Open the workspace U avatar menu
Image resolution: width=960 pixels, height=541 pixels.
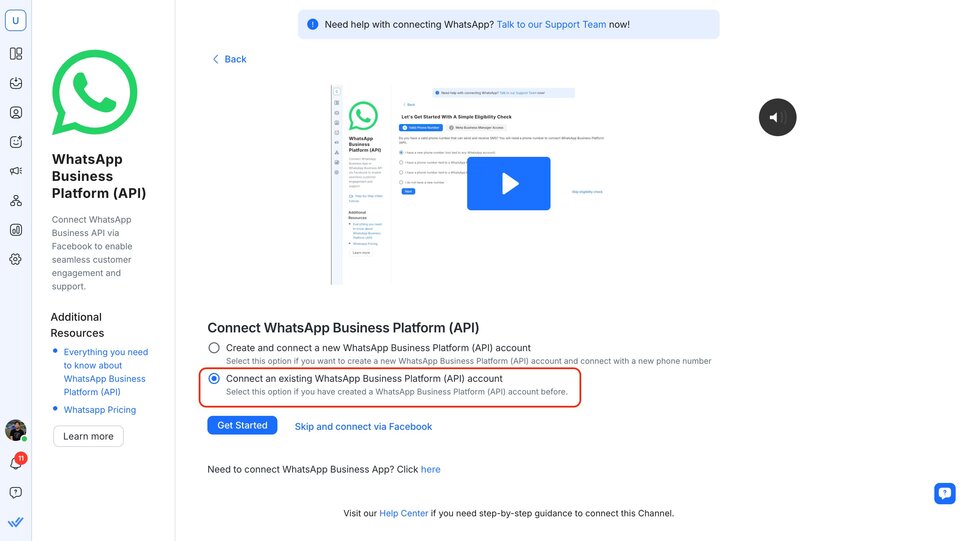15,20
